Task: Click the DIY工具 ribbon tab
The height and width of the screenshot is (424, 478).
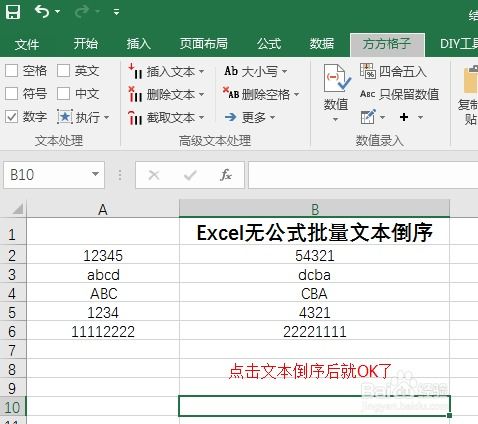Action: pyautogui.click(x=459, y=44)
